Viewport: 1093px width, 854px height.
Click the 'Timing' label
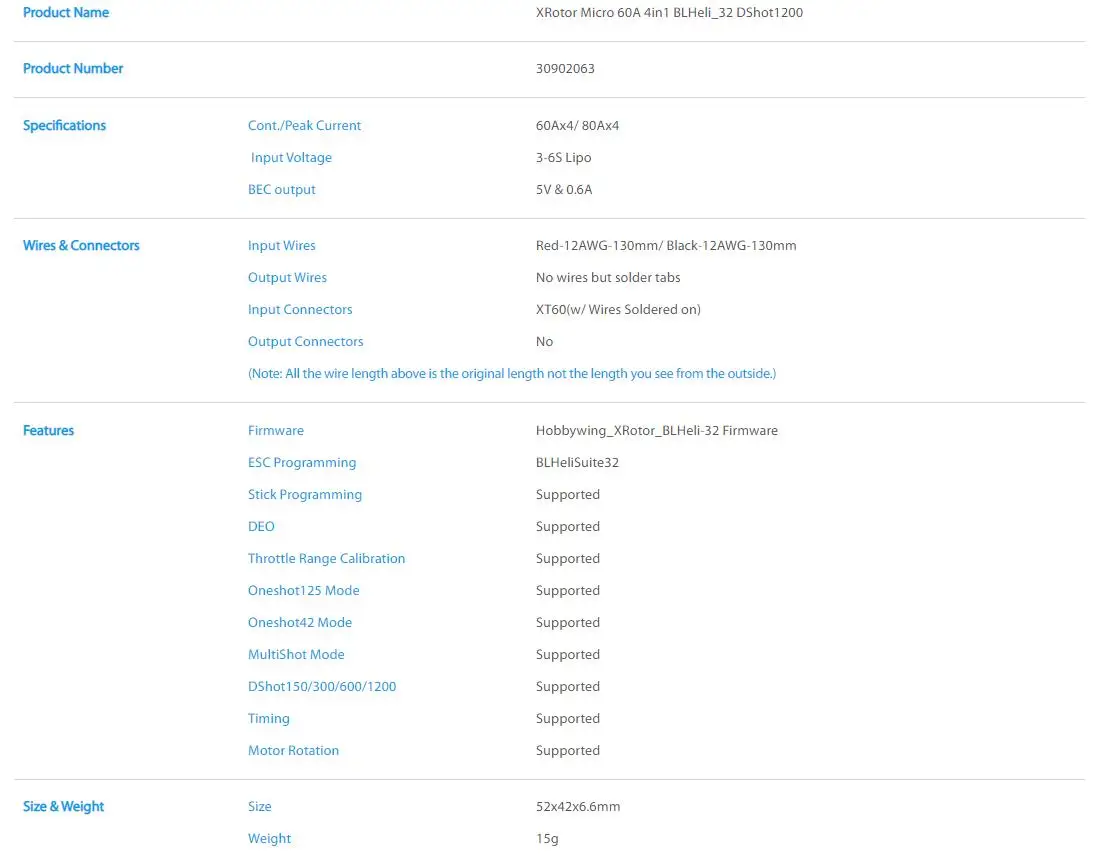tap(268, 719)
